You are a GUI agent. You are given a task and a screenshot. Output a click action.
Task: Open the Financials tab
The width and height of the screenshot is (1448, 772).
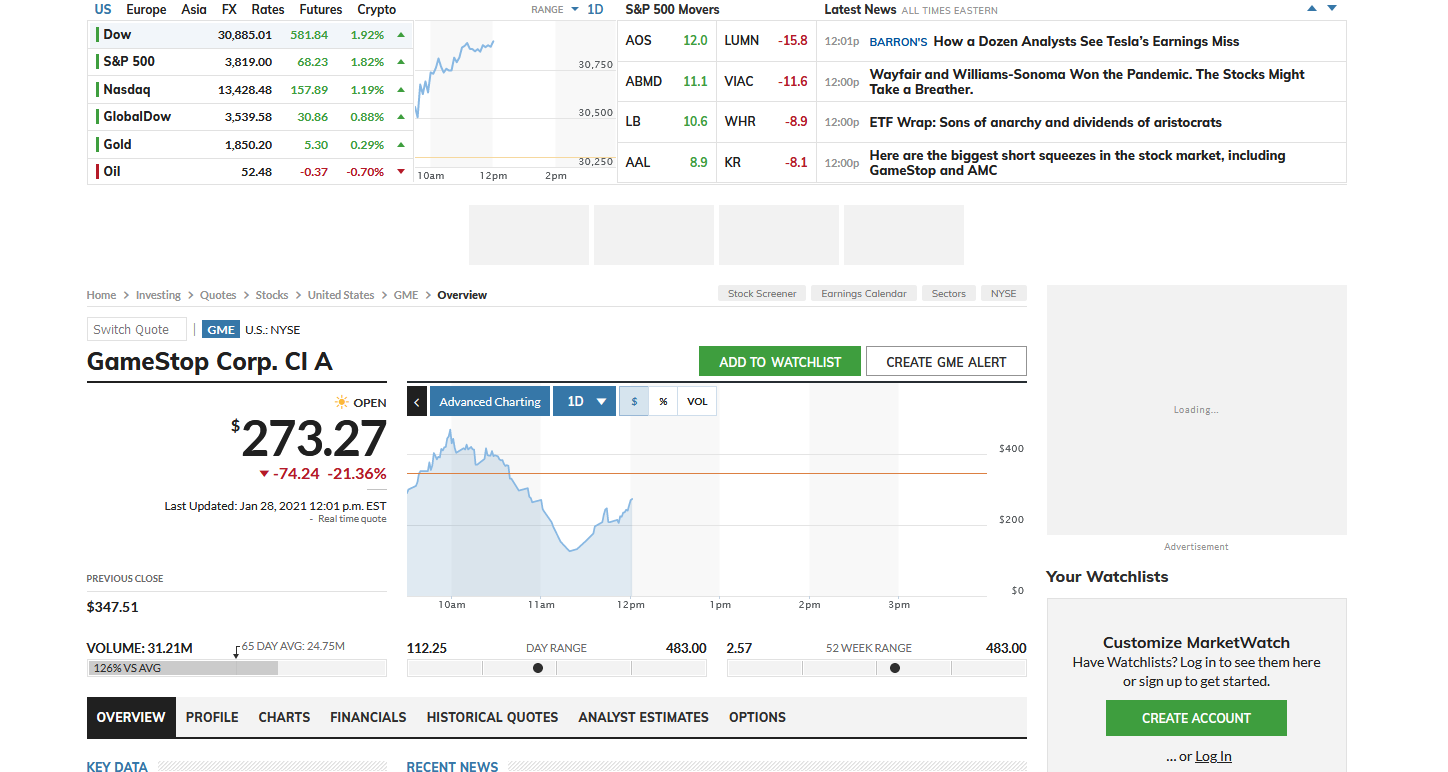[368, 717]
